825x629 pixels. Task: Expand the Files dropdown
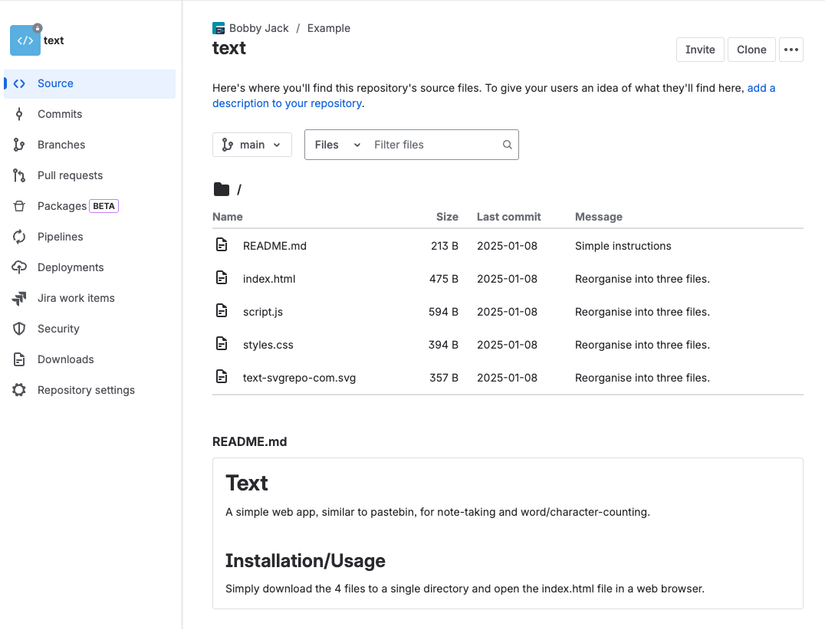click(x=335, y=144)
